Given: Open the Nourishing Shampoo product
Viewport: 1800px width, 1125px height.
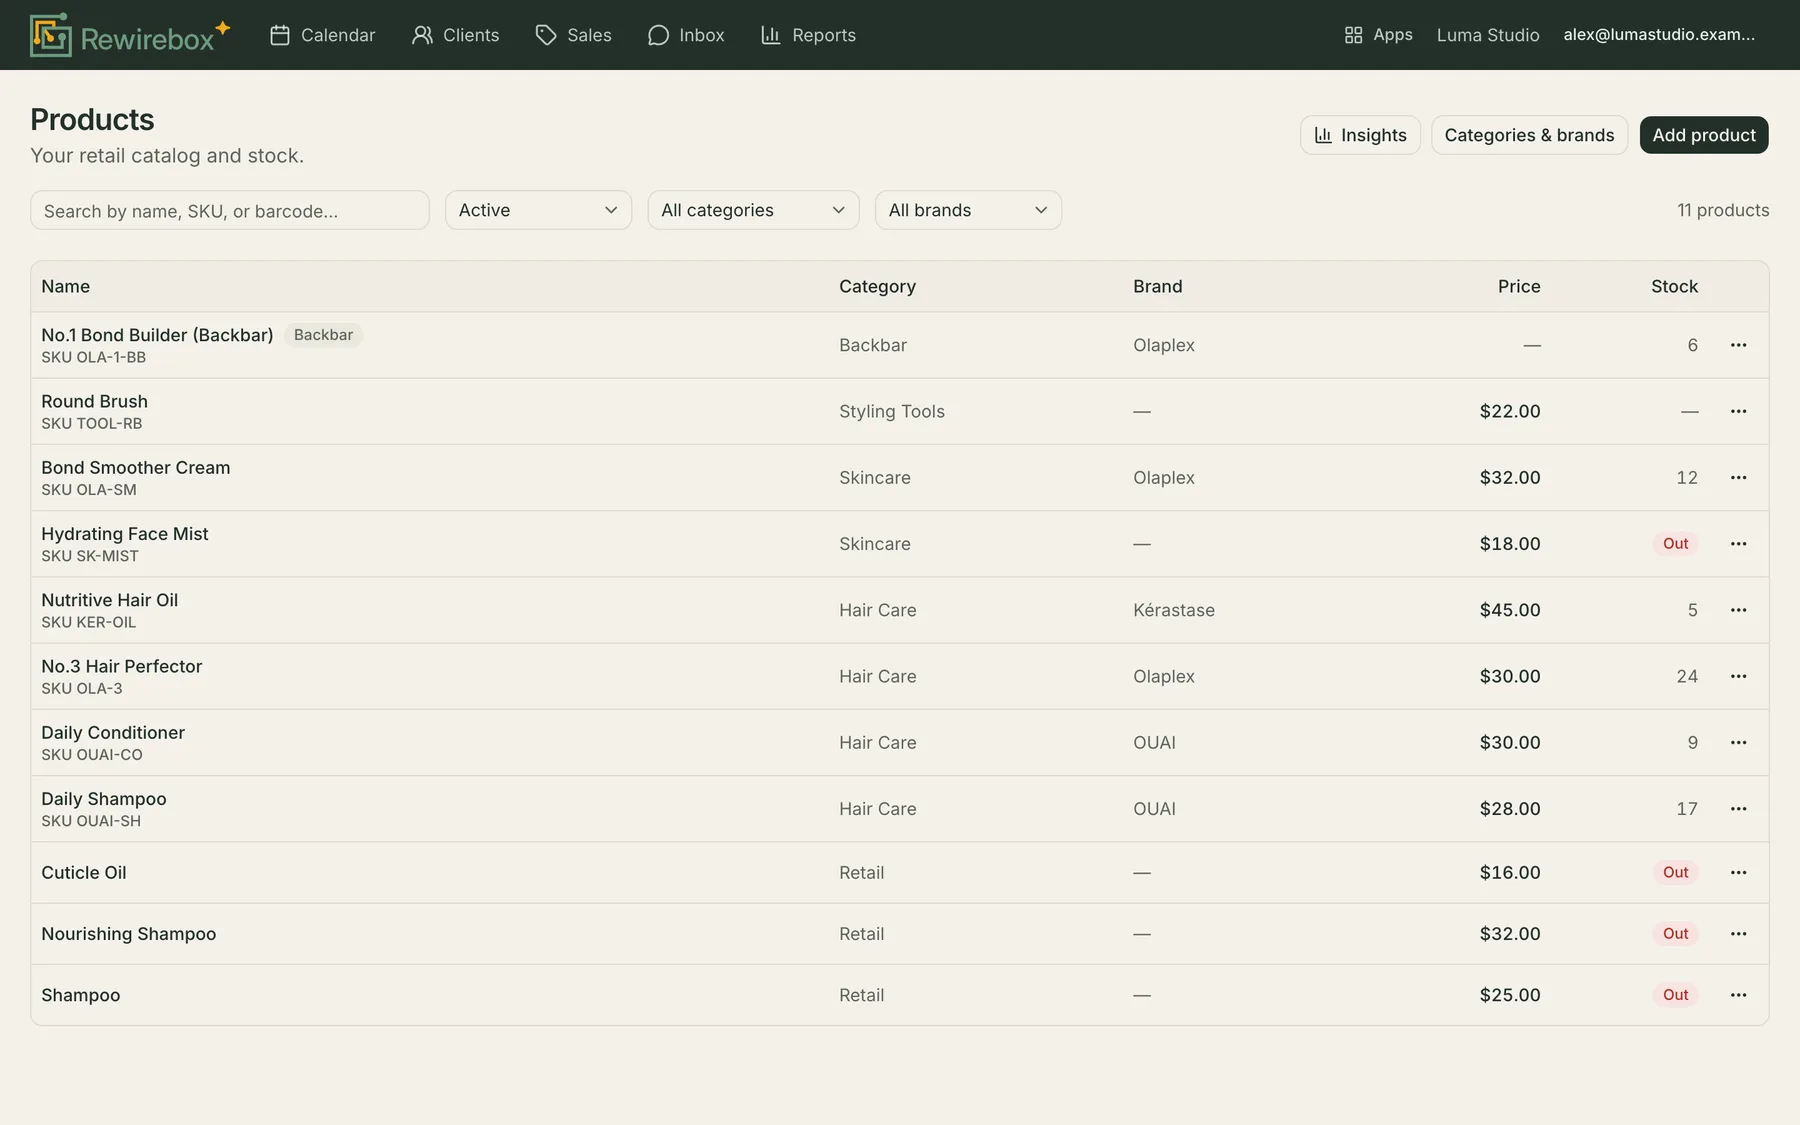Looking at the screenshot, I should (129, 933).
